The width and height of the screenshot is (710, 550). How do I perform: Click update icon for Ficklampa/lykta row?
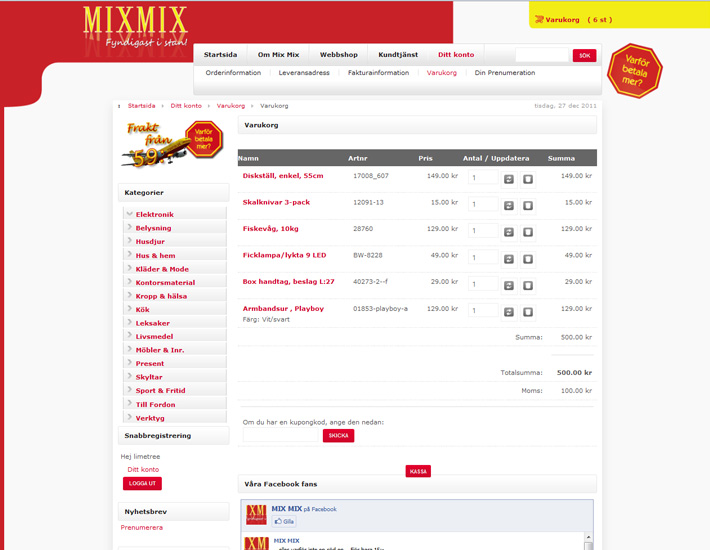tap(509, 259)
